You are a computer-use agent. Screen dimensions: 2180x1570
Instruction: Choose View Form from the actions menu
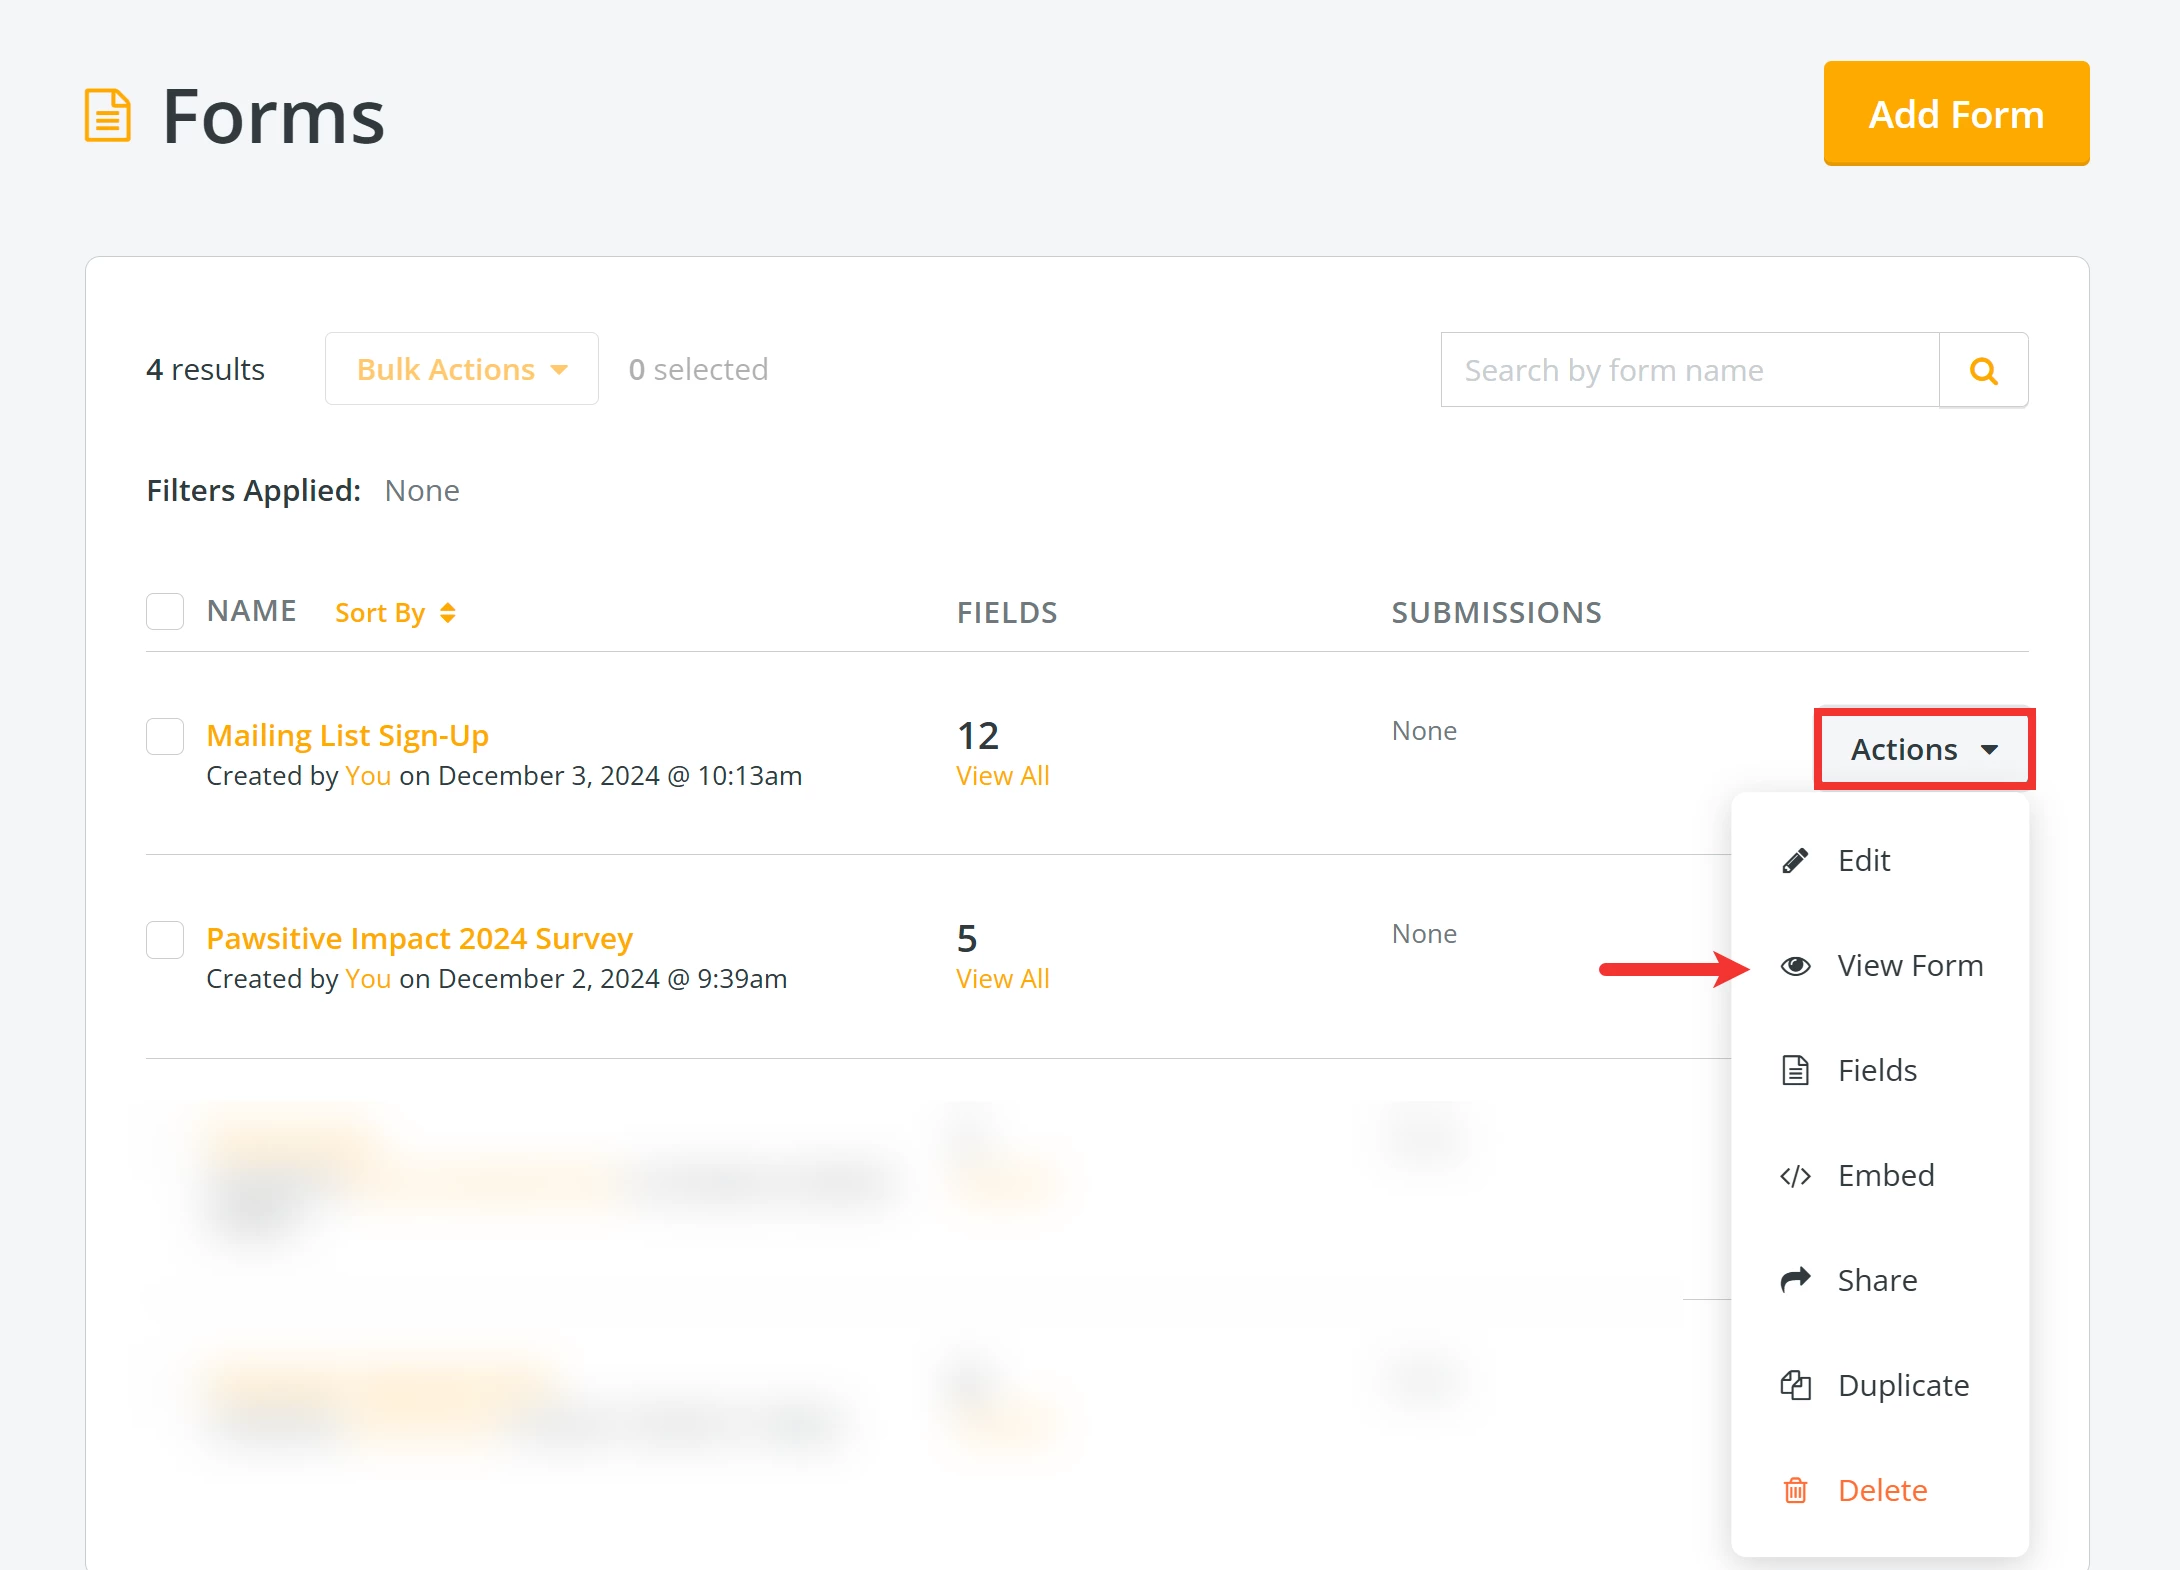point(1909,966)
